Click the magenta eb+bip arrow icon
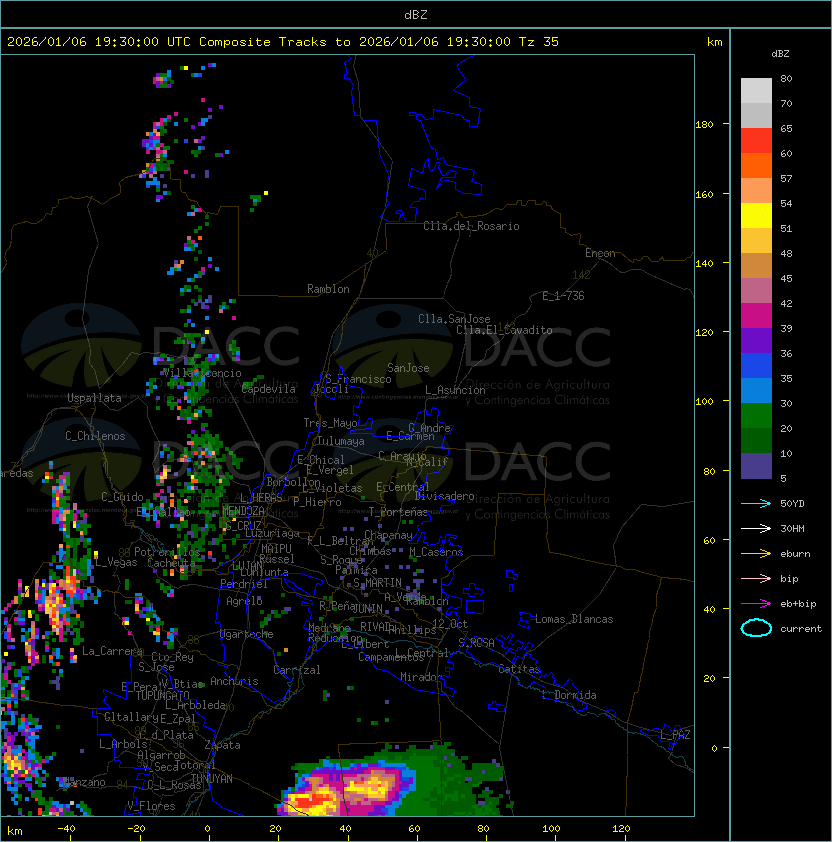 (x=756, y=604)
